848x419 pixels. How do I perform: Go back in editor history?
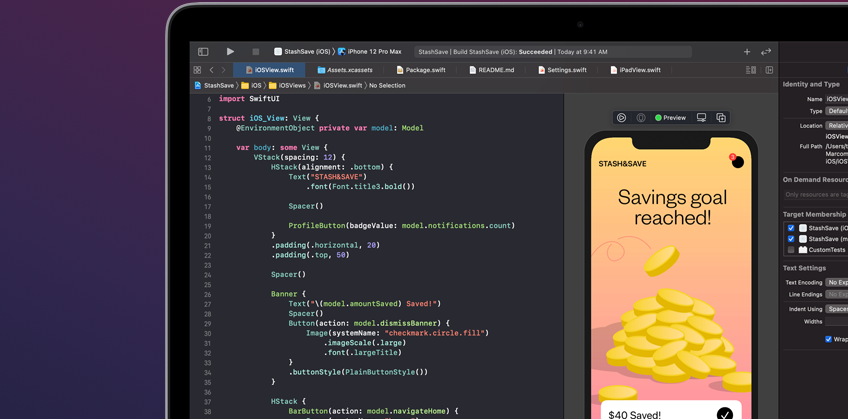[211, 70]
